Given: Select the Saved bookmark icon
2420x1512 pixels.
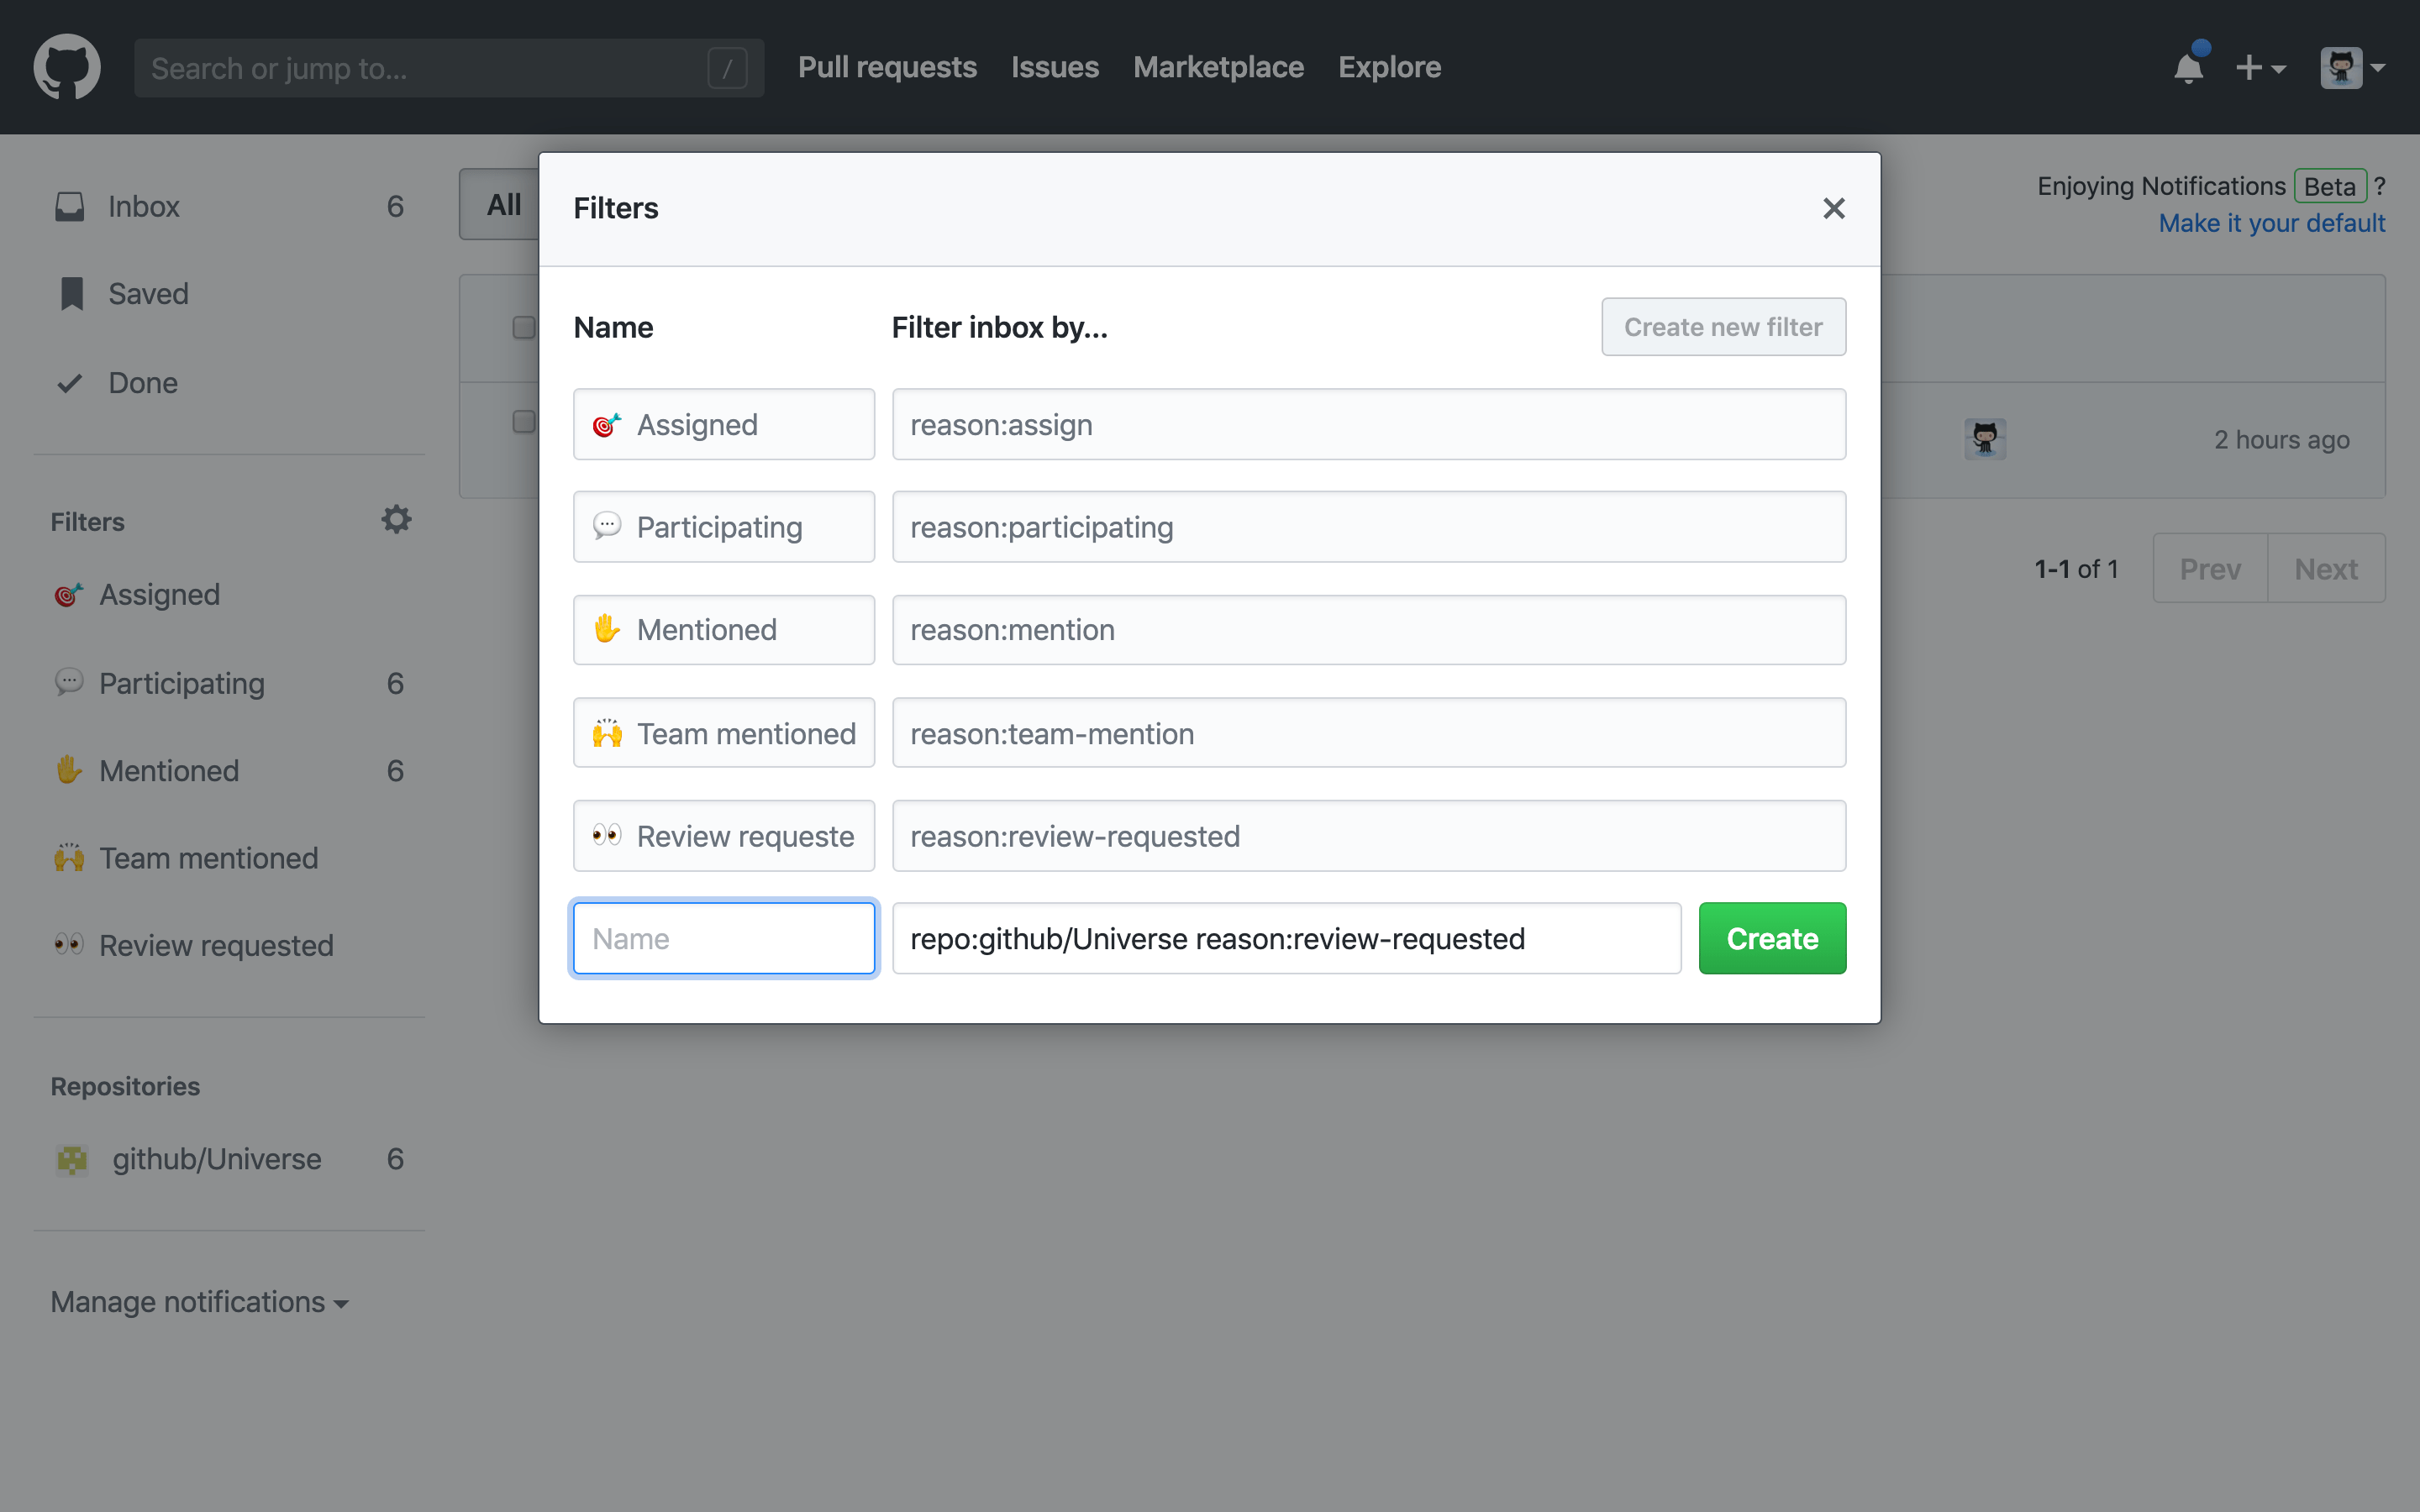Looking at the screenshot, I should click(71, 293).
